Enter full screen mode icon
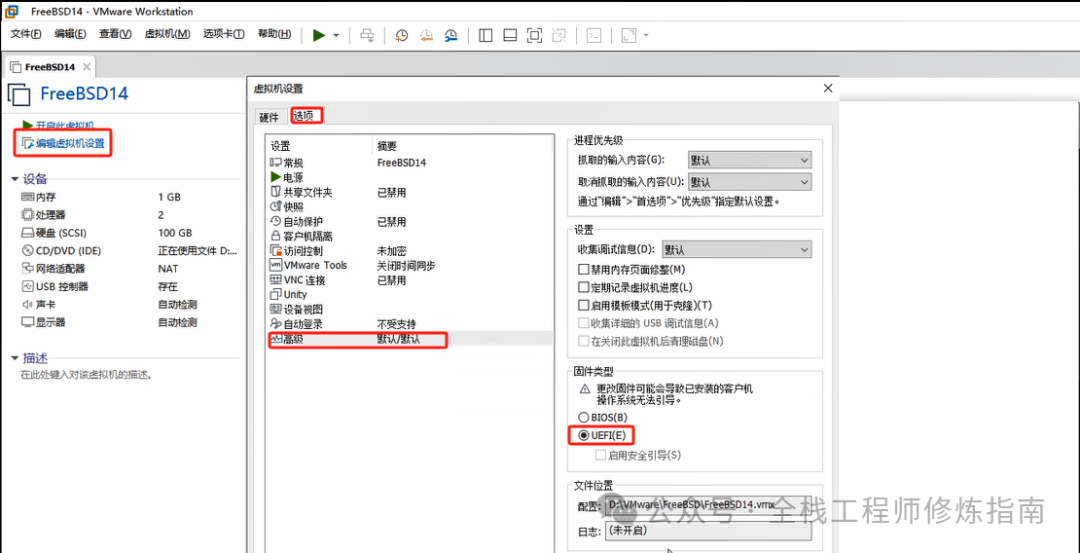Image resolution: width=1080 pixels, height=553 pixels. [x=534, y=36]
